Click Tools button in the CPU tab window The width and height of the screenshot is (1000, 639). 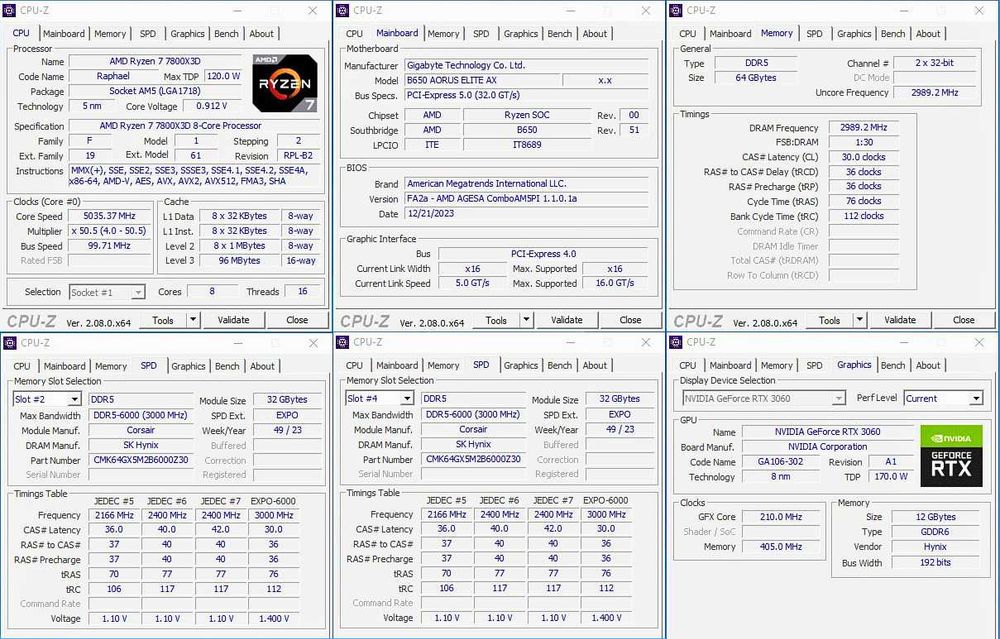(x=163, y=320)
